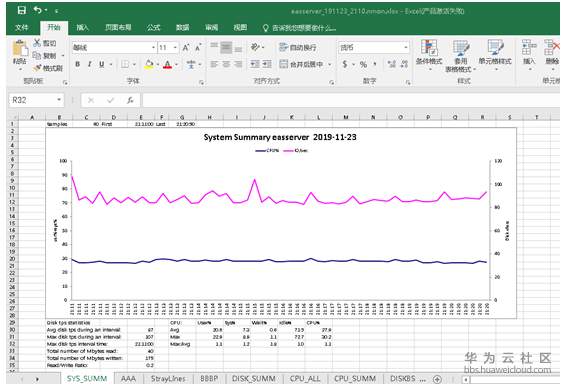
Task: Switch to the 数据 (Data) tab
Action: (182, 28)
